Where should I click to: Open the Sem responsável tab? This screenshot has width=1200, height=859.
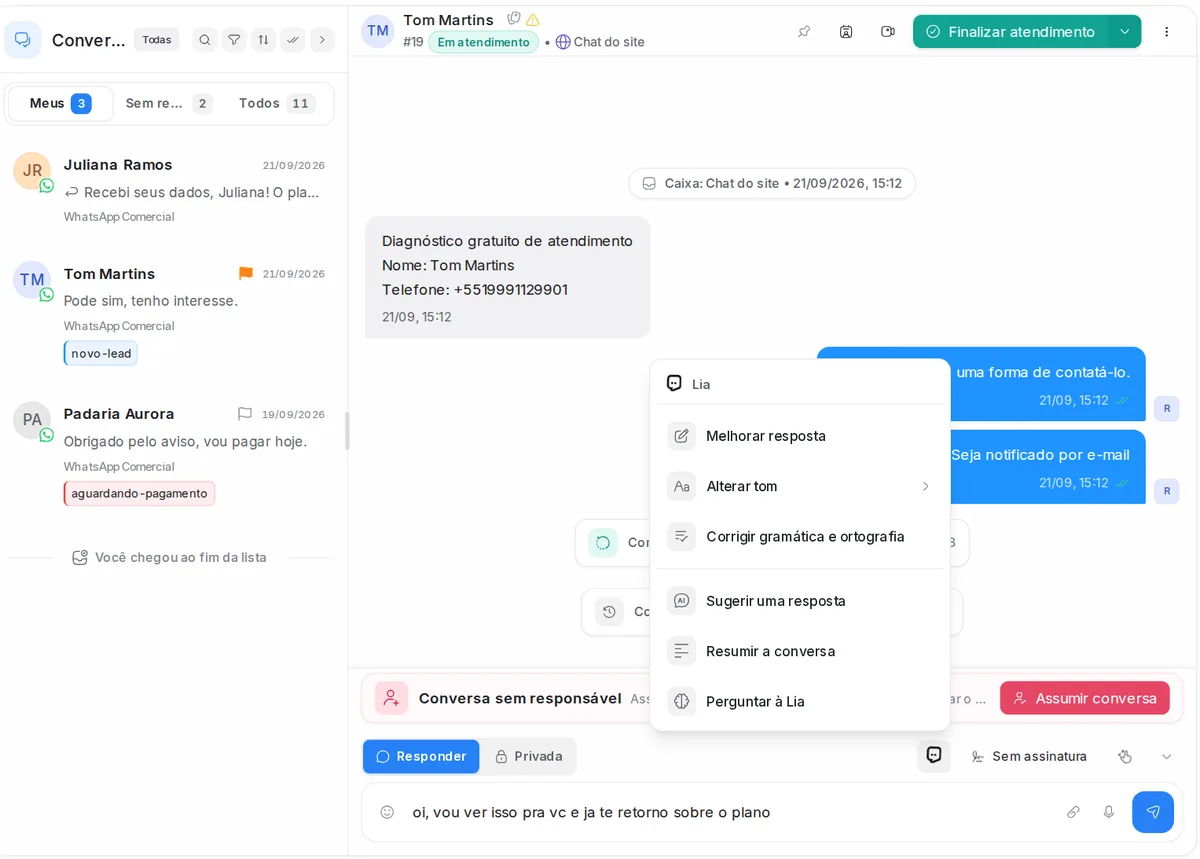pos(168,103)
